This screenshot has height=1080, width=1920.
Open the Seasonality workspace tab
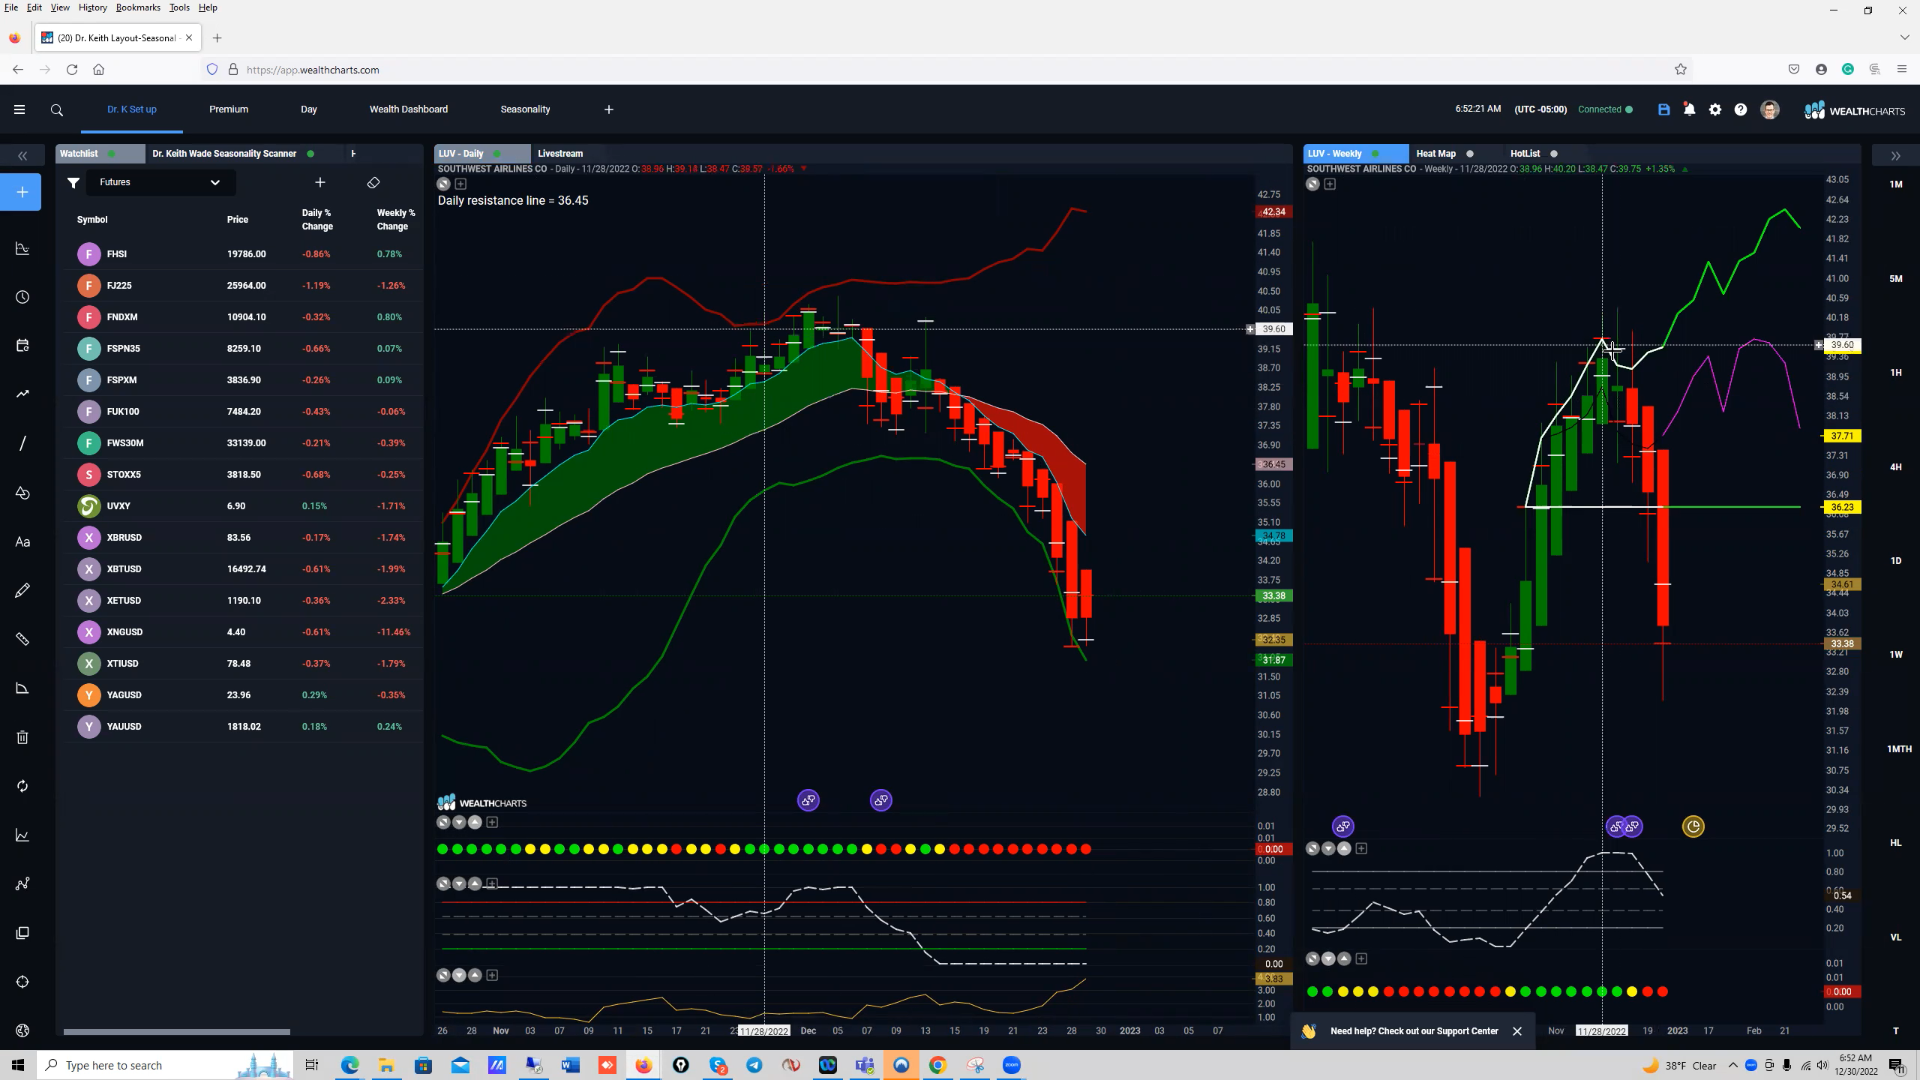coord(525,110)
